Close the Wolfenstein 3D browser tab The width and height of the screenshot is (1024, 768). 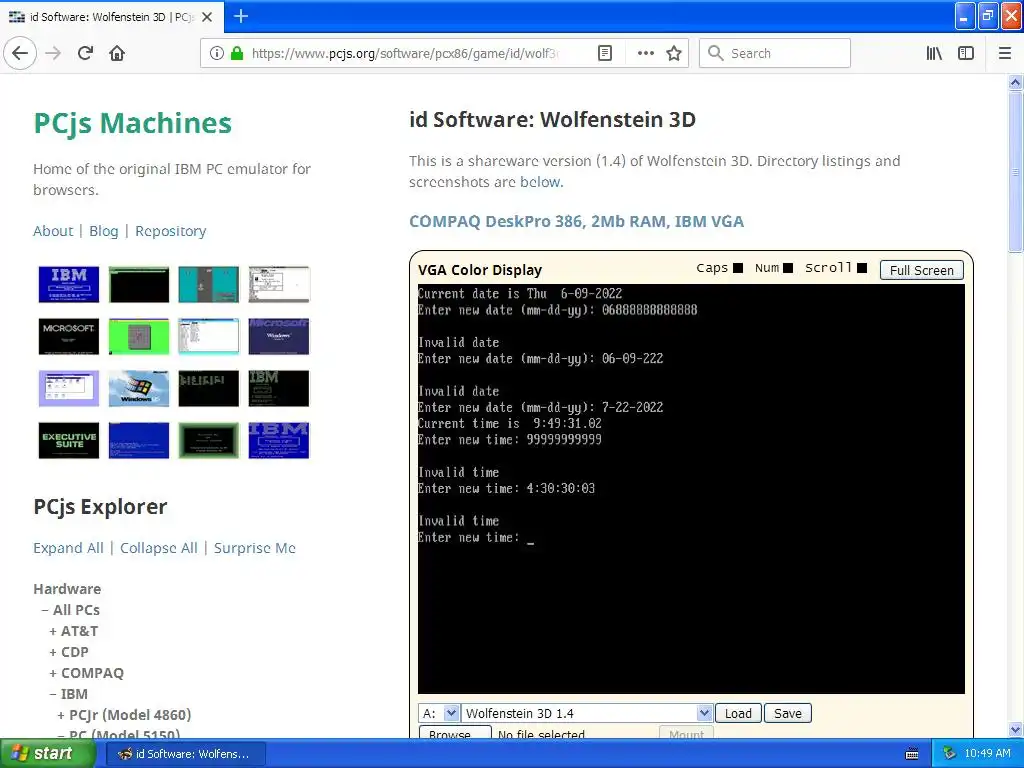(207, 17)
